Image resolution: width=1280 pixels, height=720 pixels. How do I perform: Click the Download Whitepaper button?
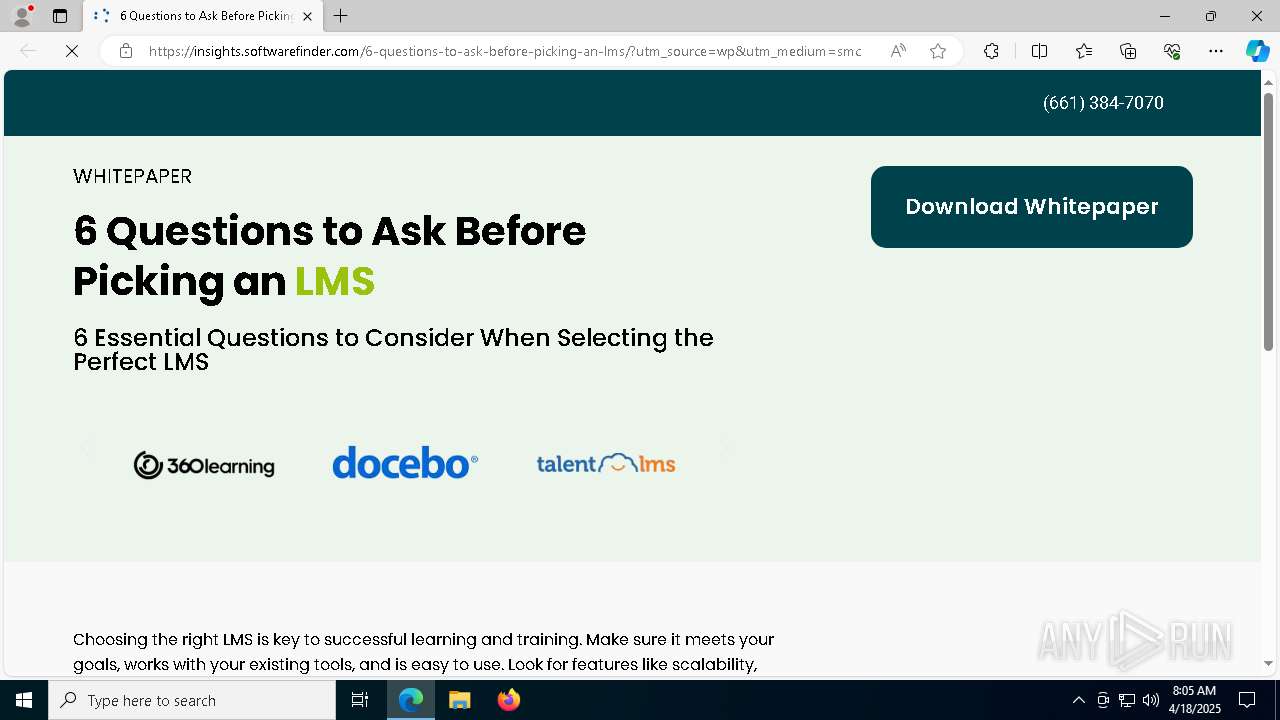(1032, 207)
